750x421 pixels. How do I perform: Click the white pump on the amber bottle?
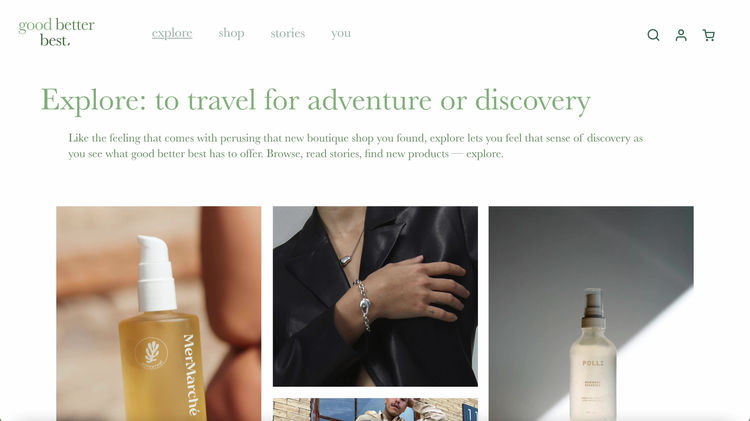coord(156,273)
